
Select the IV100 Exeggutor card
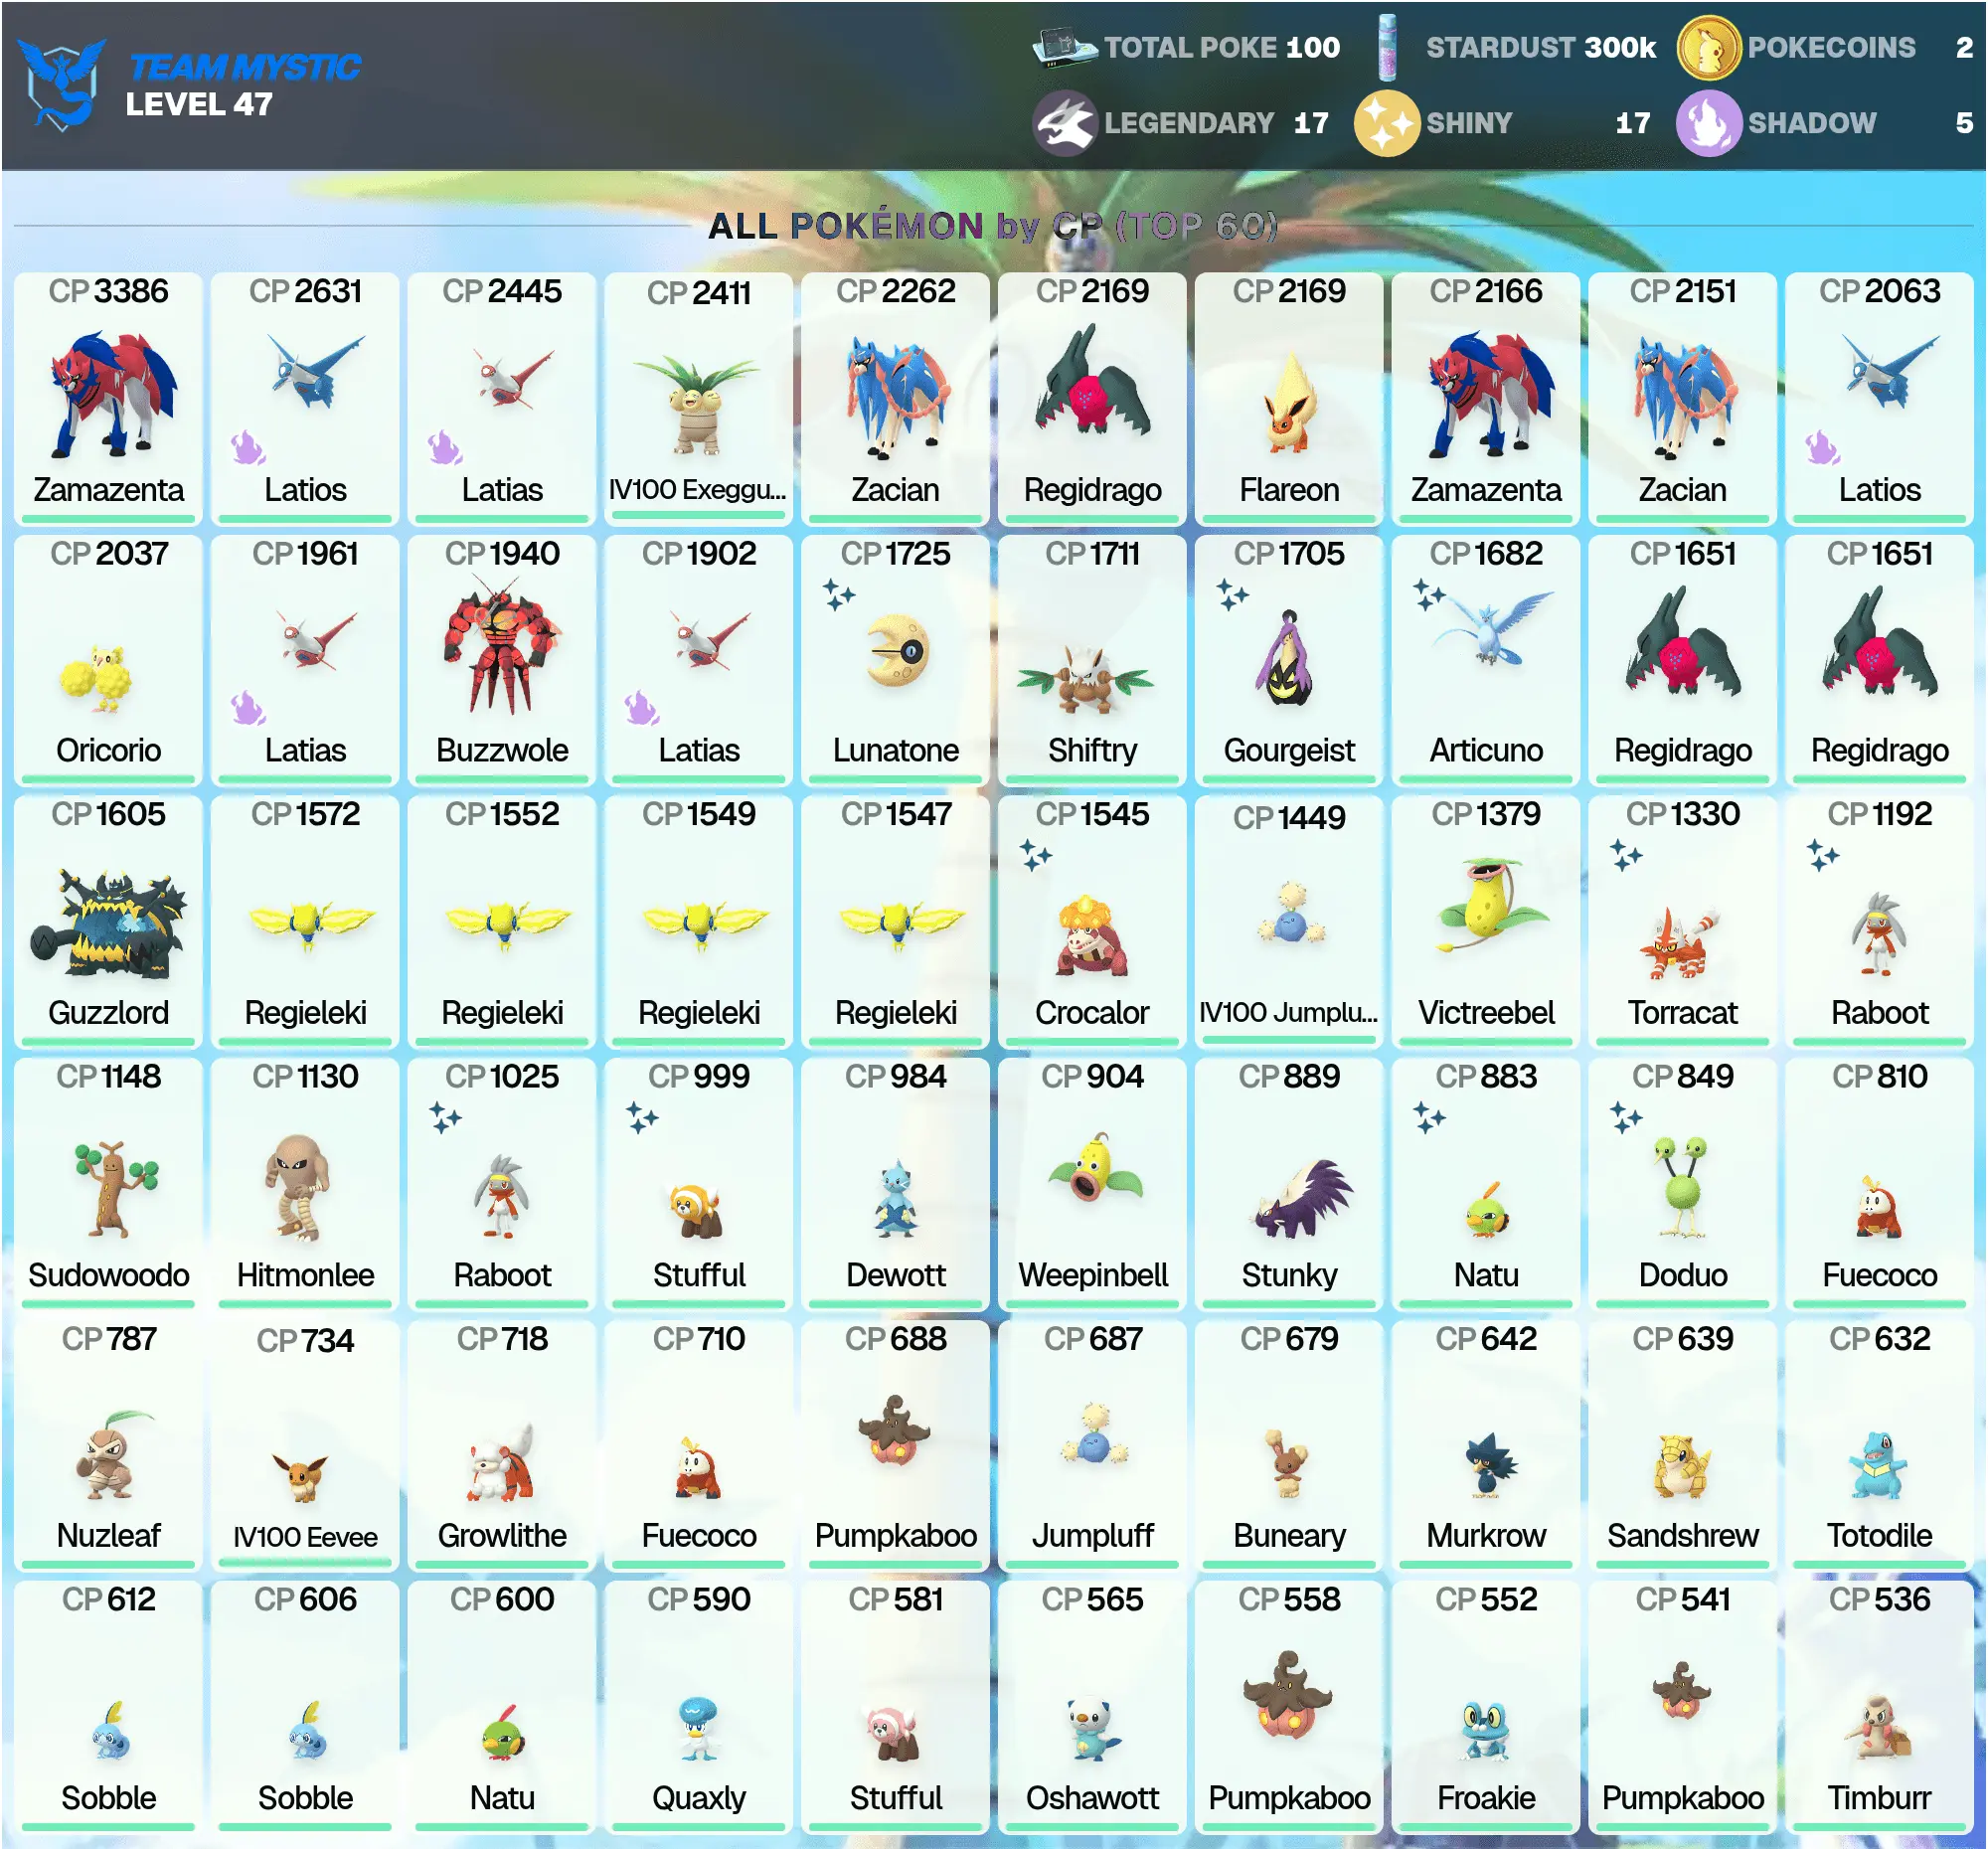click(x=699, y=398)
